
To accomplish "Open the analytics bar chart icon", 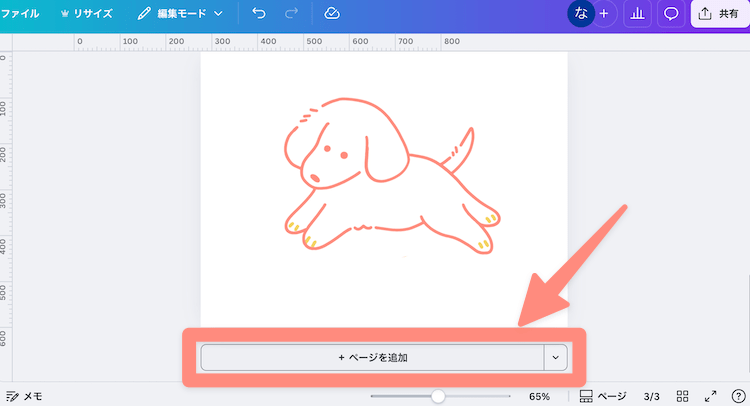I will (637, 14).
